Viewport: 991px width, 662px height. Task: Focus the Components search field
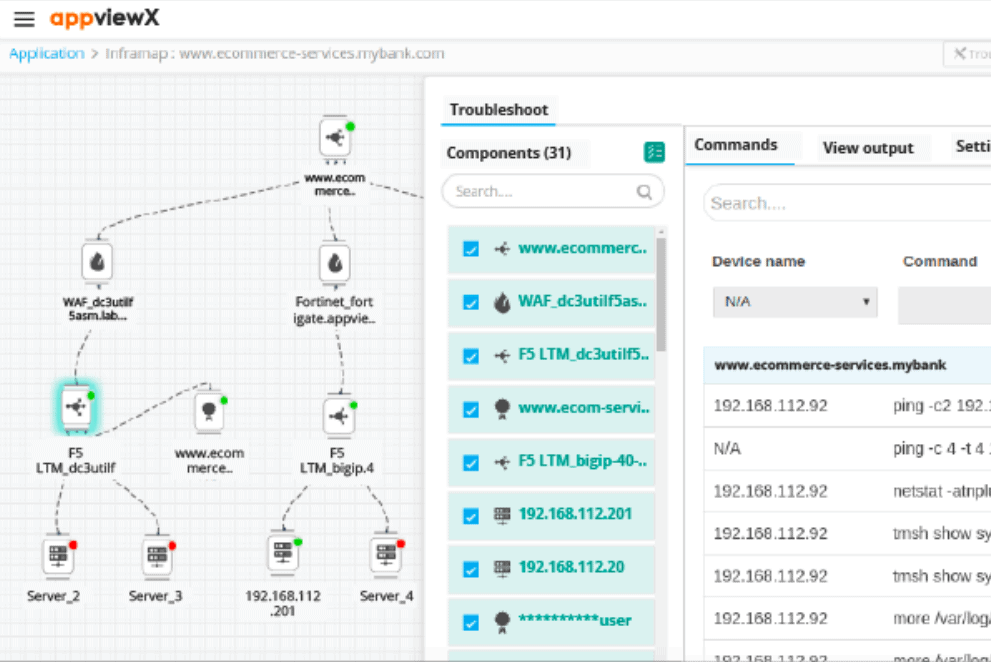(x=553, y=192)
